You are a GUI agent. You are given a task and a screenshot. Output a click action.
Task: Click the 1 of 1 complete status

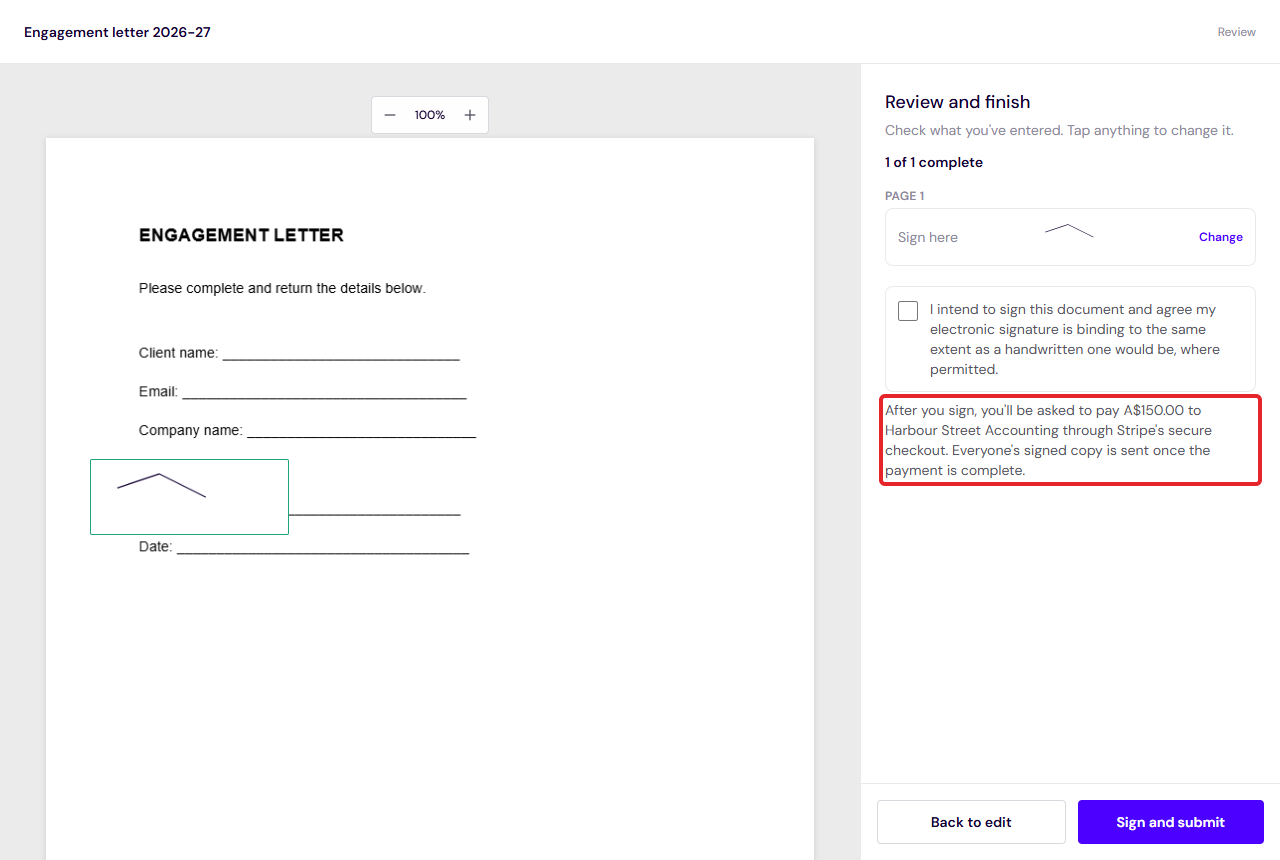(x=934, y=162)
